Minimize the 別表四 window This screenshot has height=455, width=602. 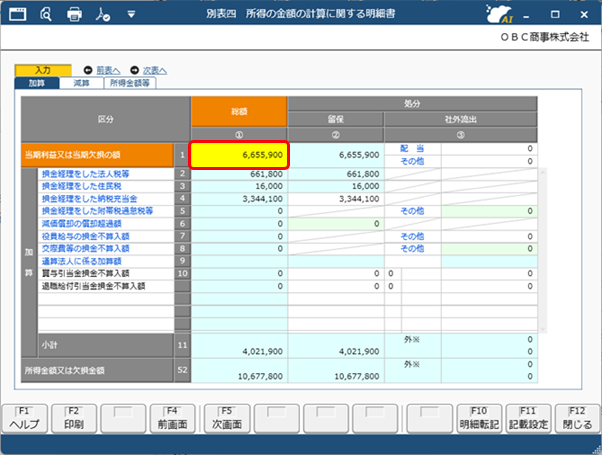point(526,15)
